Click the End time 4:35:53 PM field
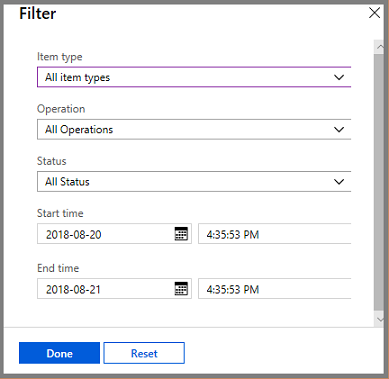Image resolution: width=389 pixels, height=379 pixels. pyautogui.click(x=275, y=289)
